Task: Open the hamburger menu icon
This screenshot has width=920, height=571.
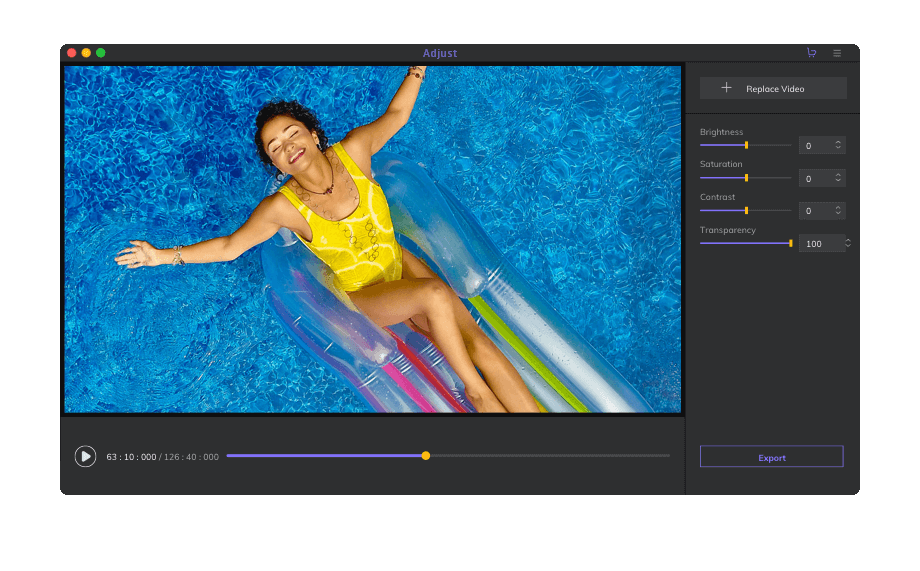Action: click(837, 53)
